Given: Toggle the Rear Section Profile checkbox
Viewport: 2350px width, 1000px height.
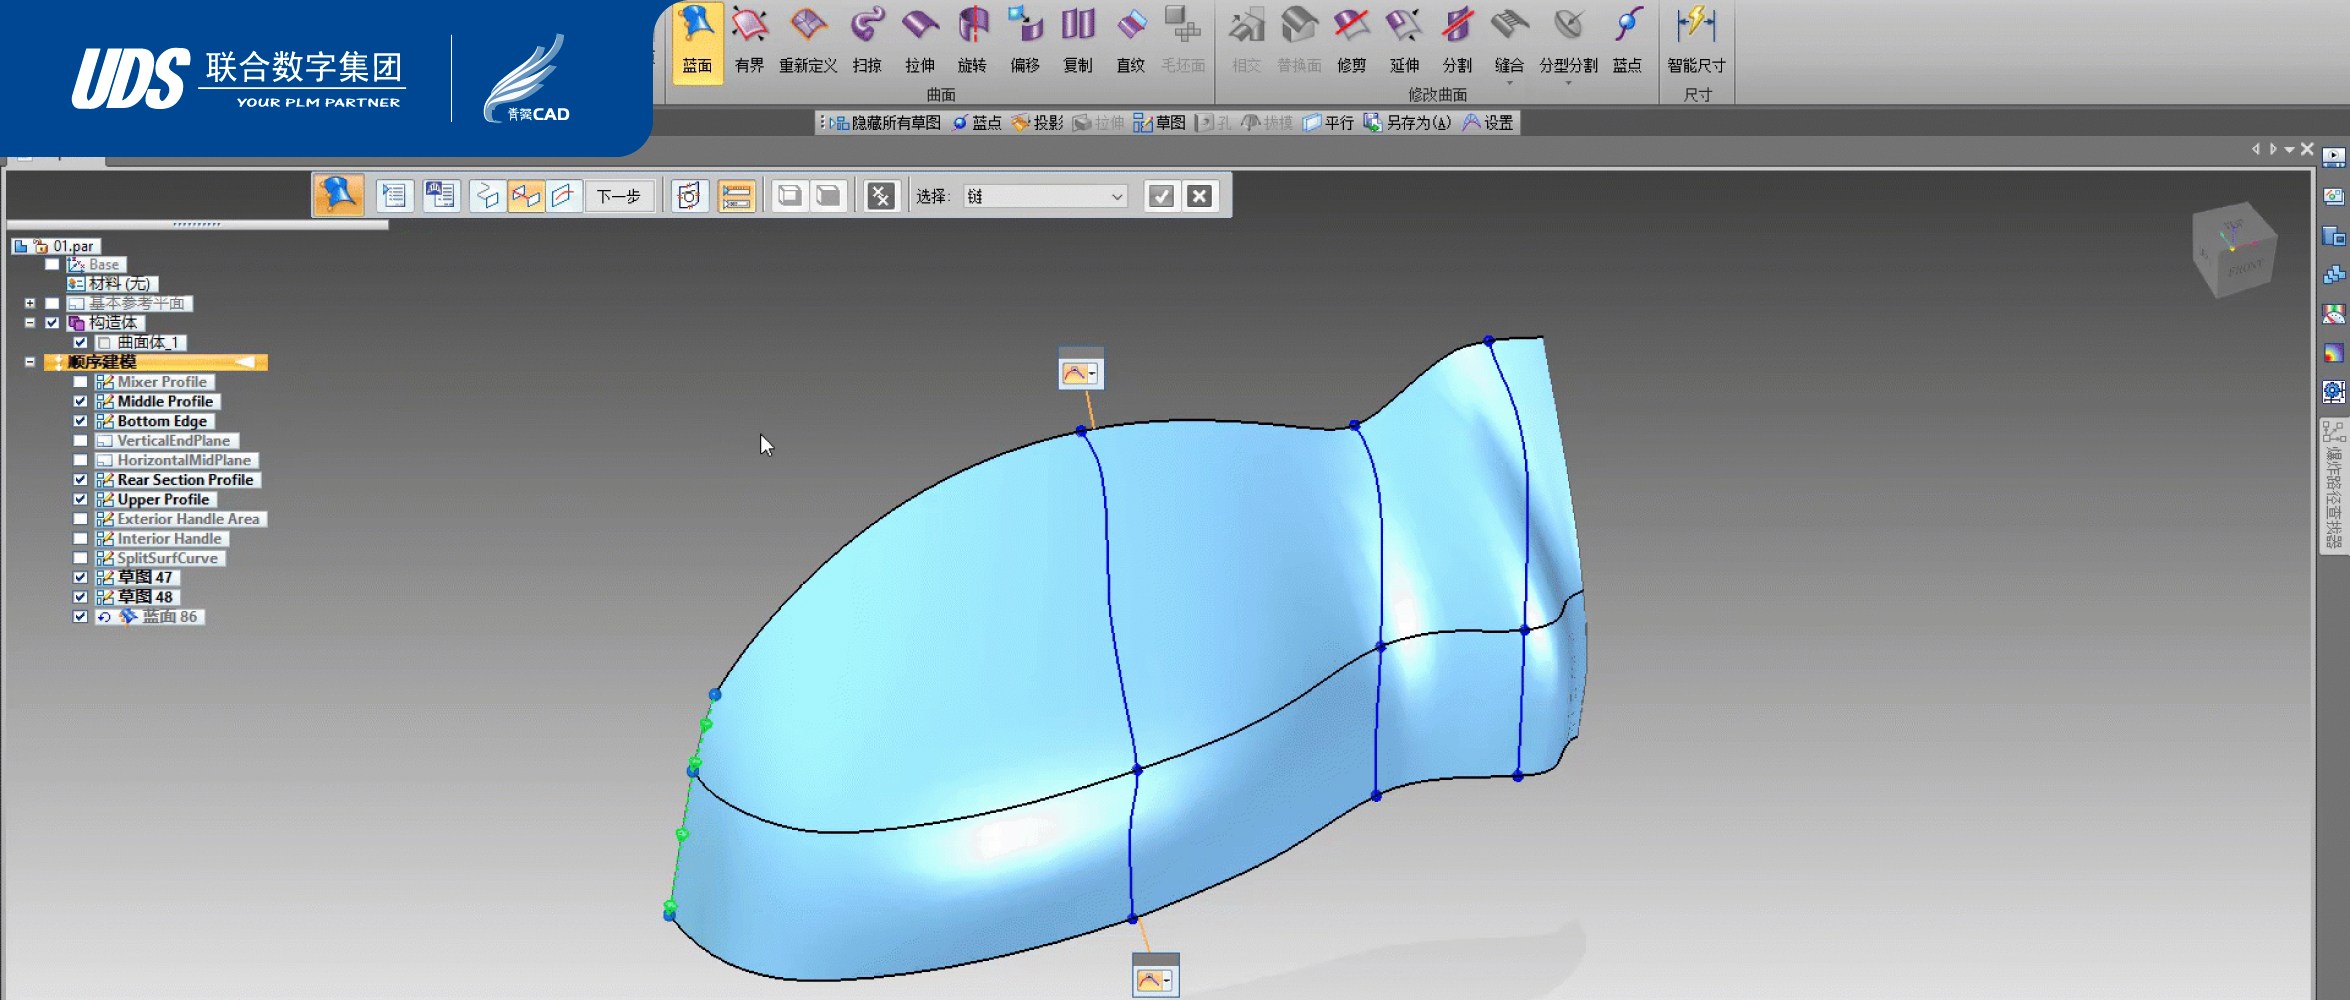Looking at the screenshot, I should pos(80,480).
